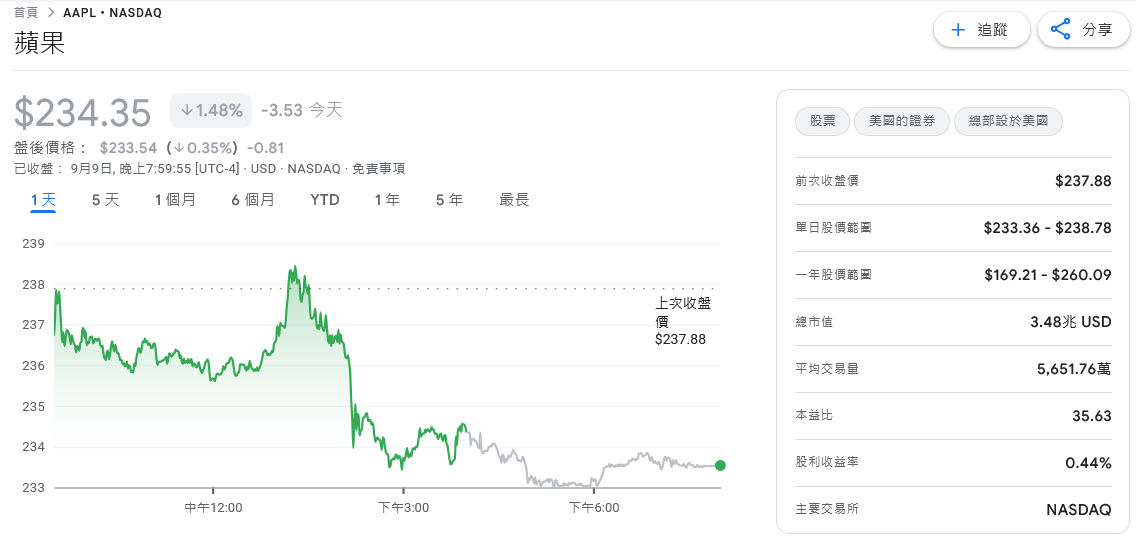Click the share icon beside 分享
The image size is (1136, 537).
[x=1061, y=30]
